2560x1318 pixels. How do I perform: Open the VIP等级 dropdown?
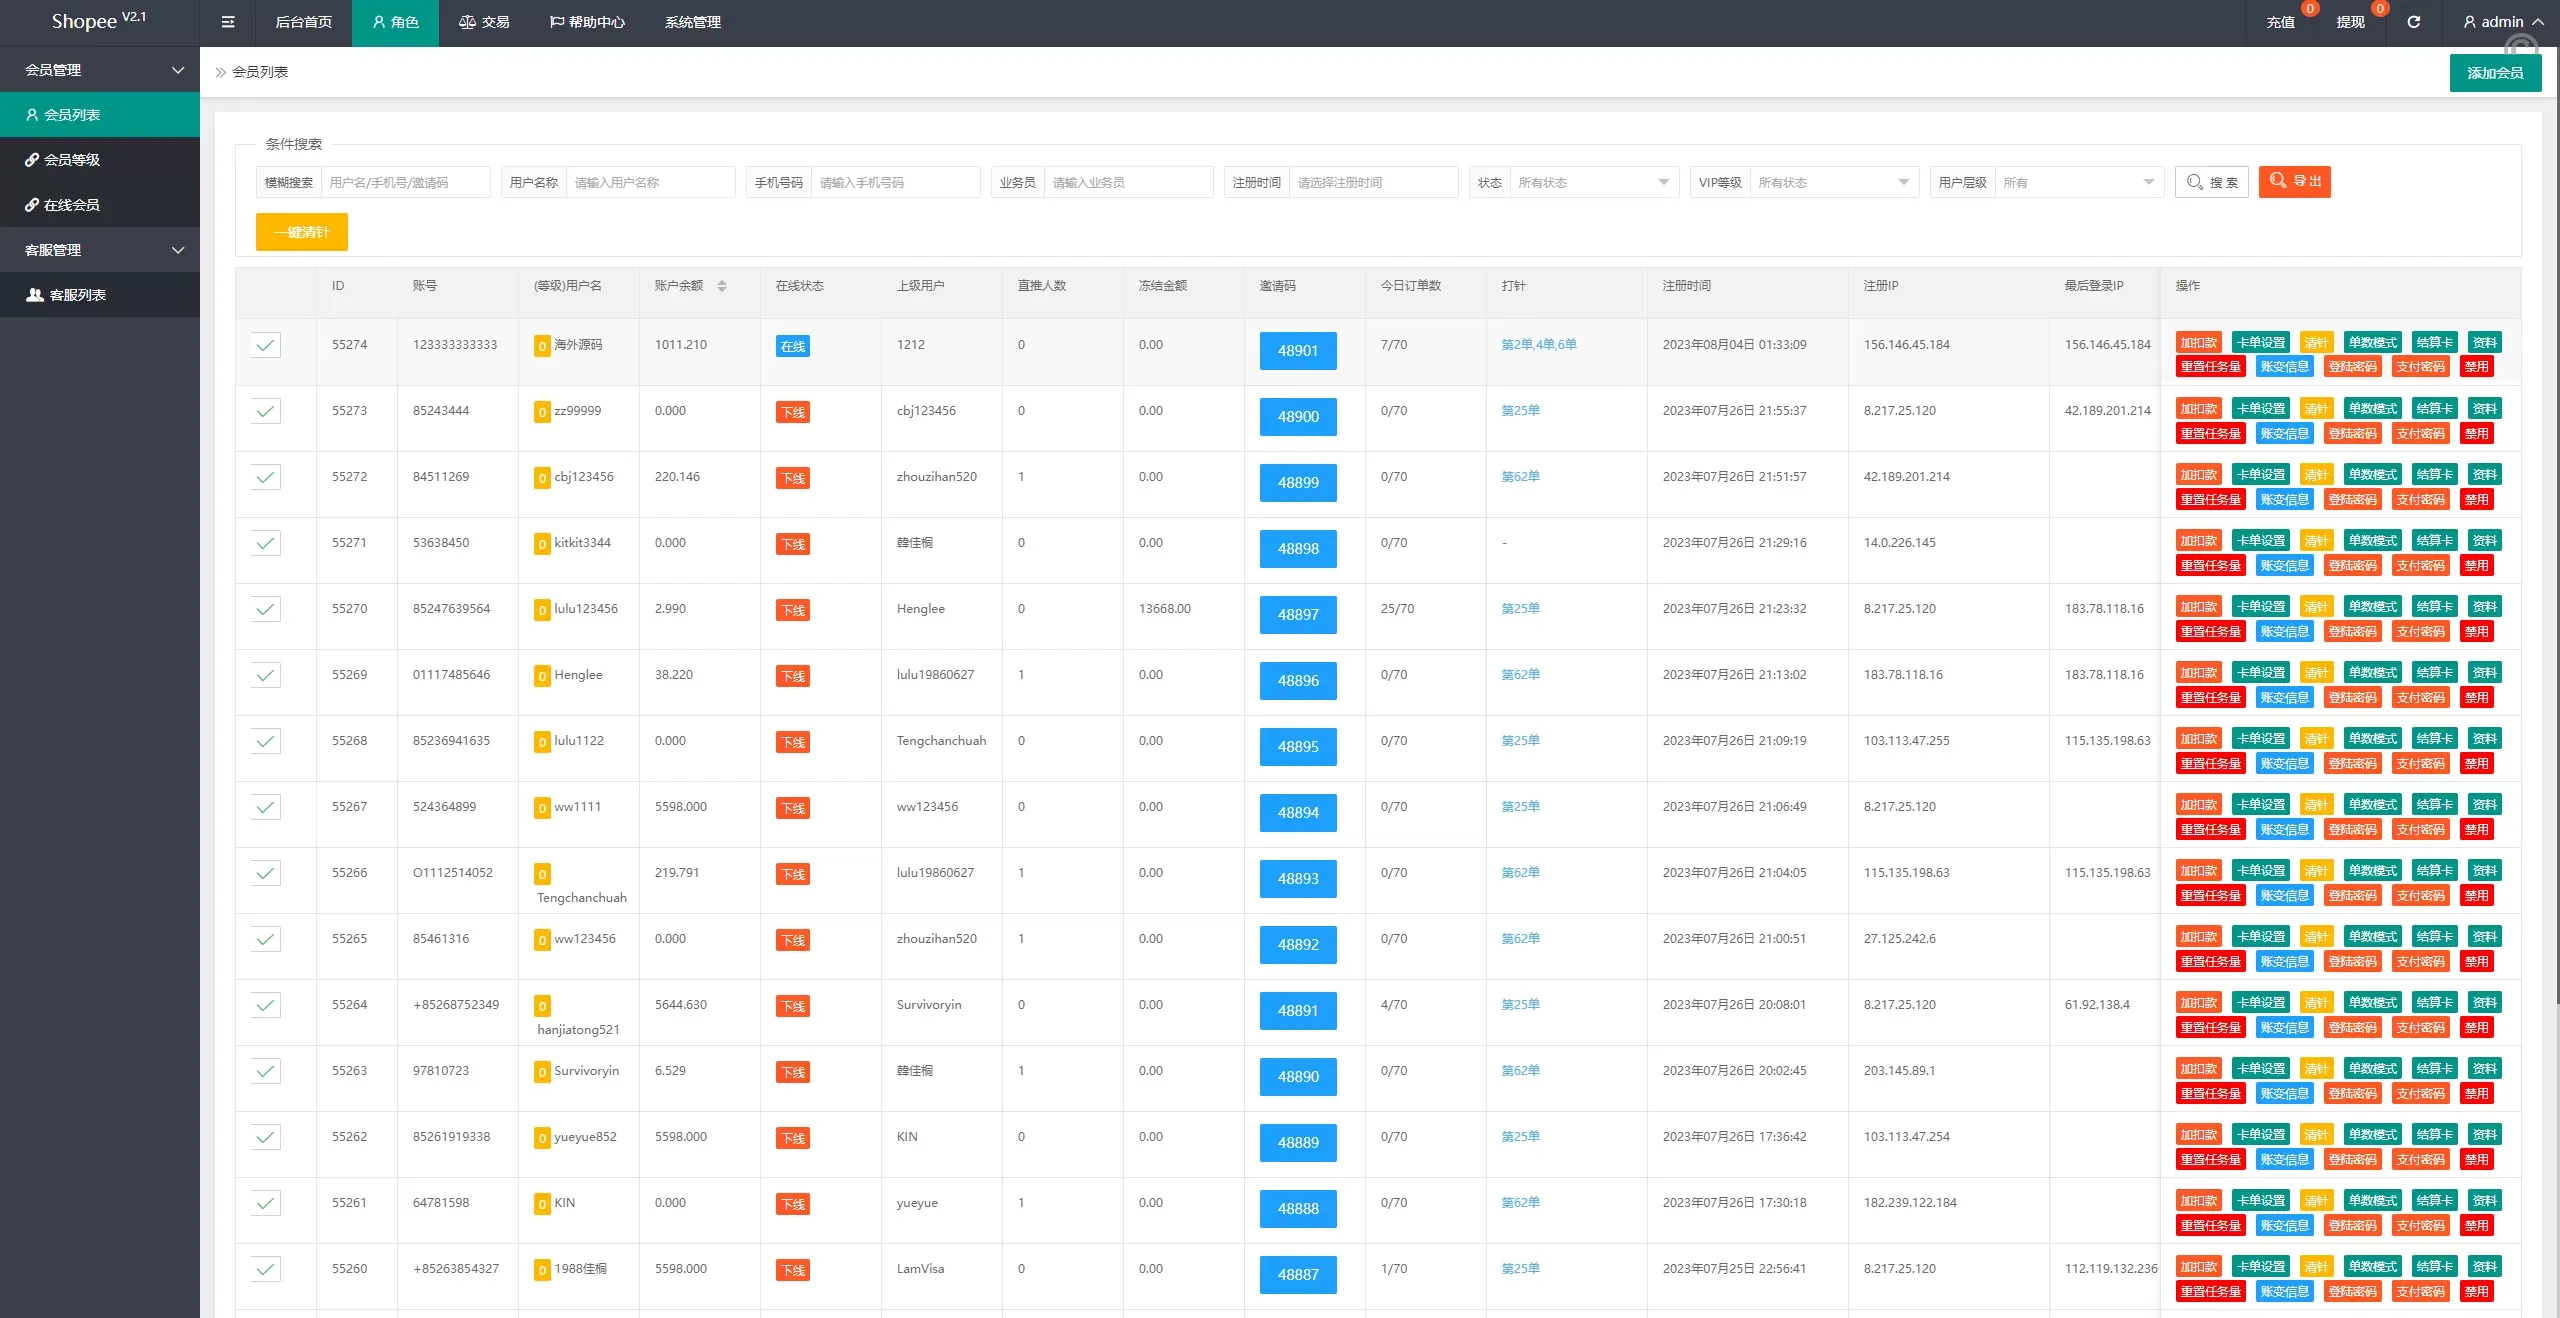click(1833, 182)
